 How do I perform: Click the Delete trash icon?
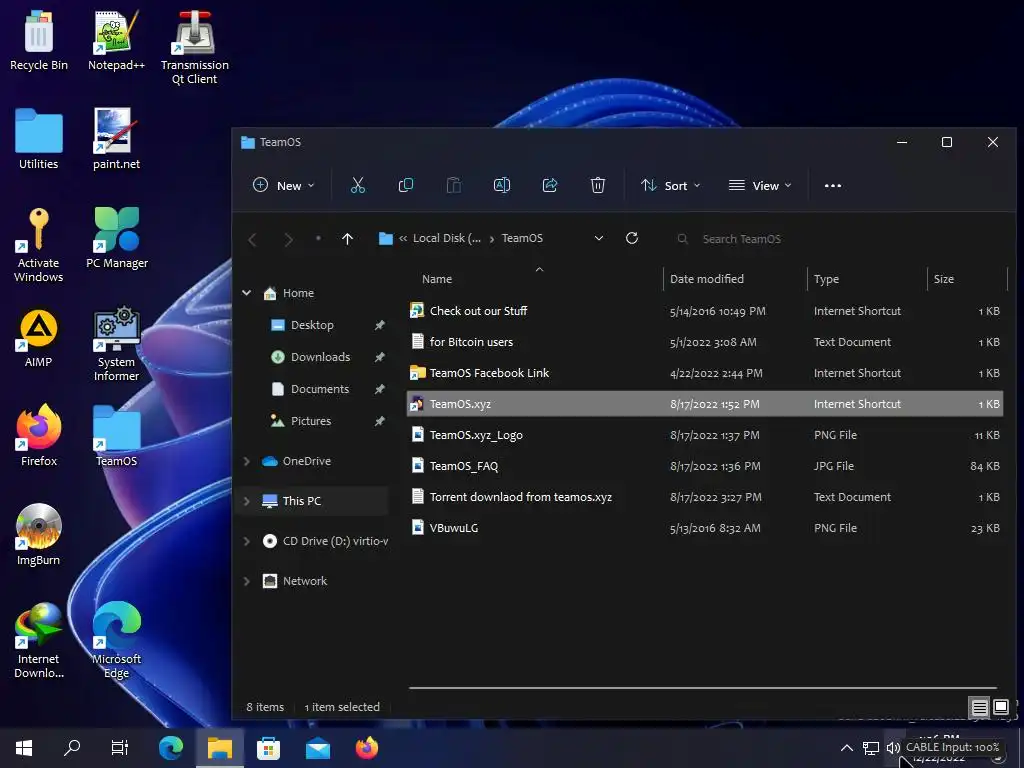tap(598, 185)
